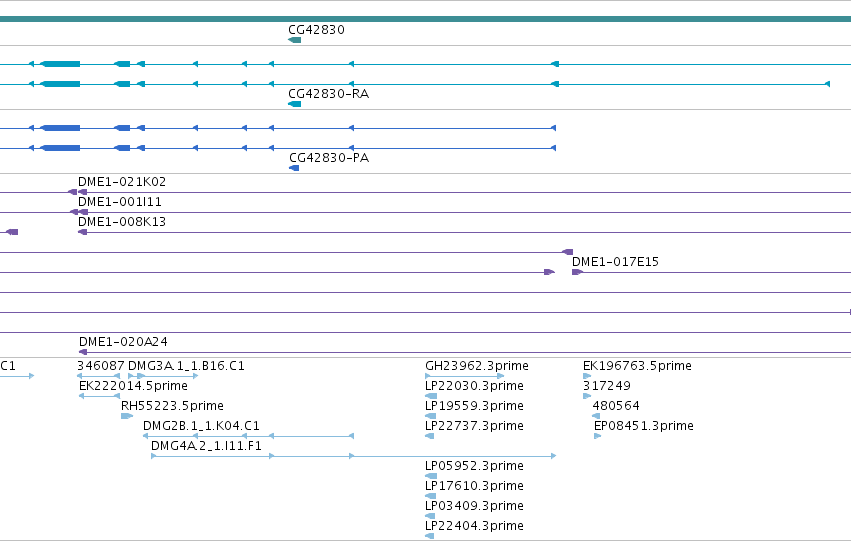Click the purple arrow of DME1-008K13
The image size is (851, 541).
(82, 232)
